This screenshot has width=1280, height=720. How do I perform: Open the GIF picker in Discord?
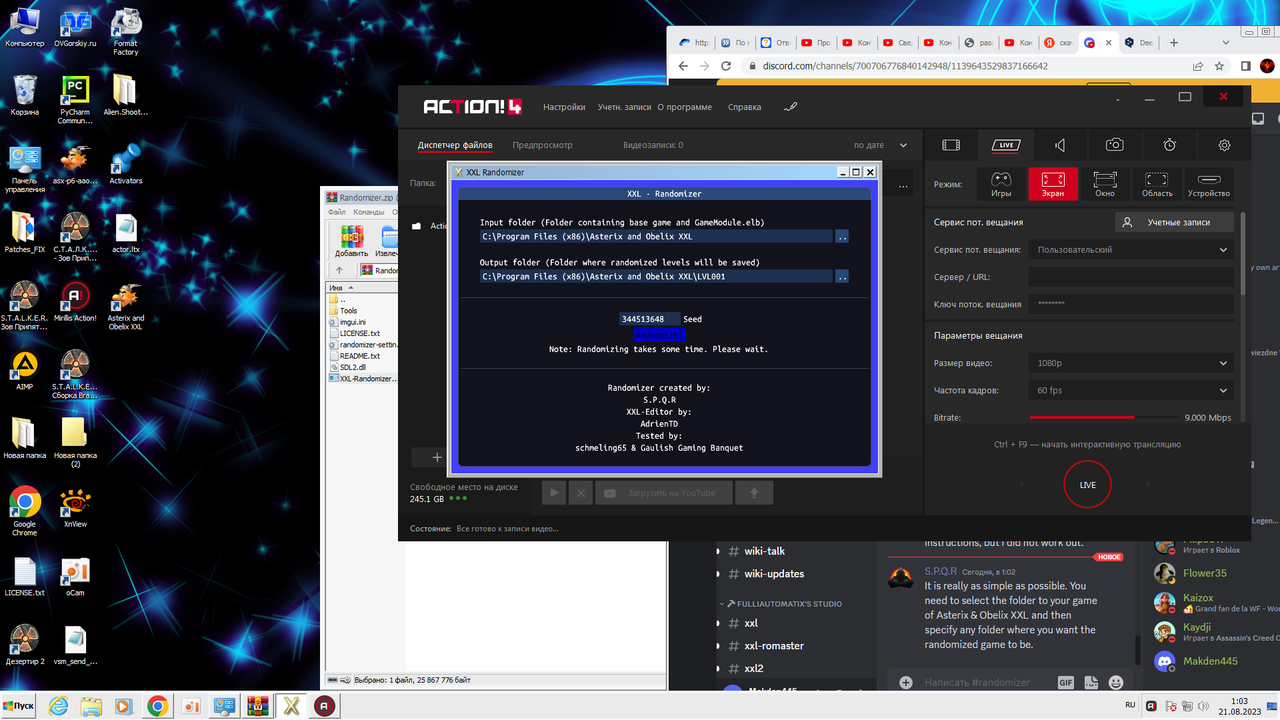pyautogui.click(x=1066, y=682)
